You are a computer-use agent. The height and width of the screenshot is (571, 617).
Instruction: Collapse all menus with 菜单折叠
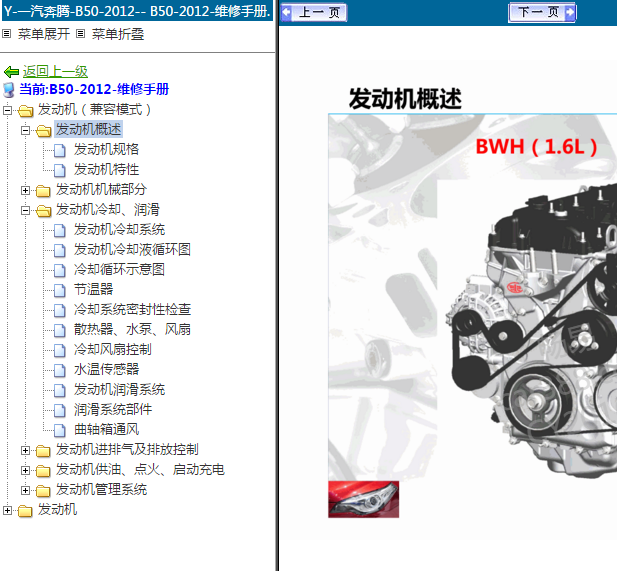[118, 34]
